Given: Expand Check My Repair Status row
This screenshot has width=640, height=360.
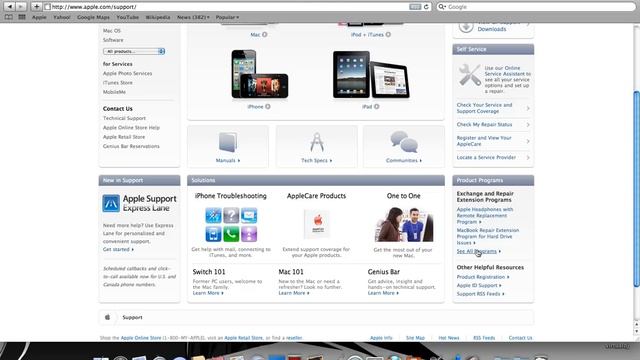Looking at the screenshot, I should point(493,124).
